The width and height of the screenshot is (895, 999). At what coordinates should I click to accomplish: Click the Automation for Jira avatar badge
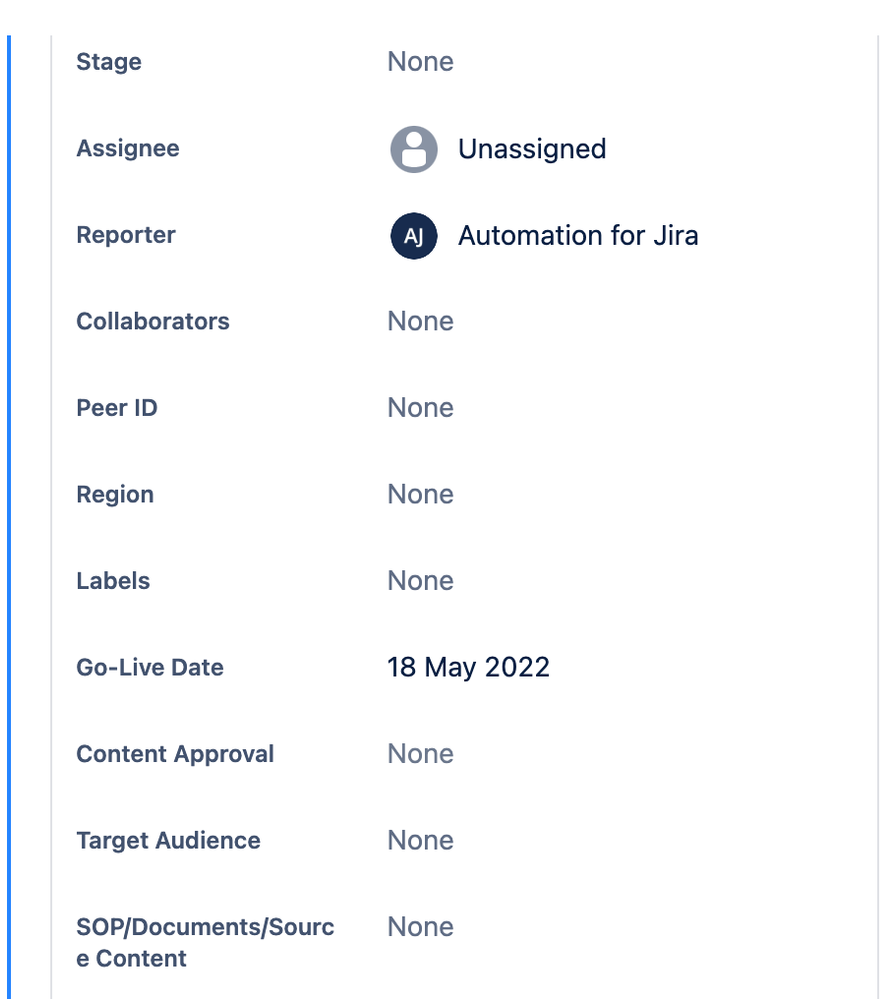pyautogui.click(x=413, y=236)
